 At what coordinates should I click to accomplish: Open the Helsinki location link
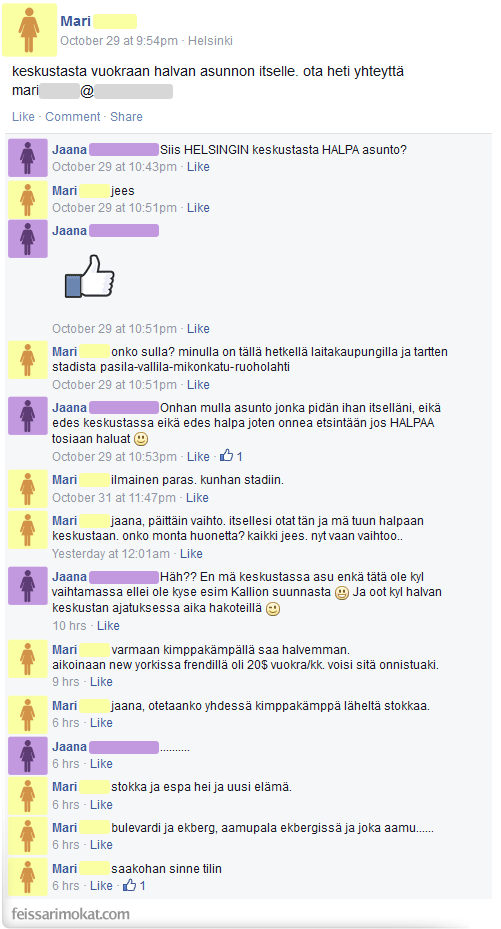point(210,41)
